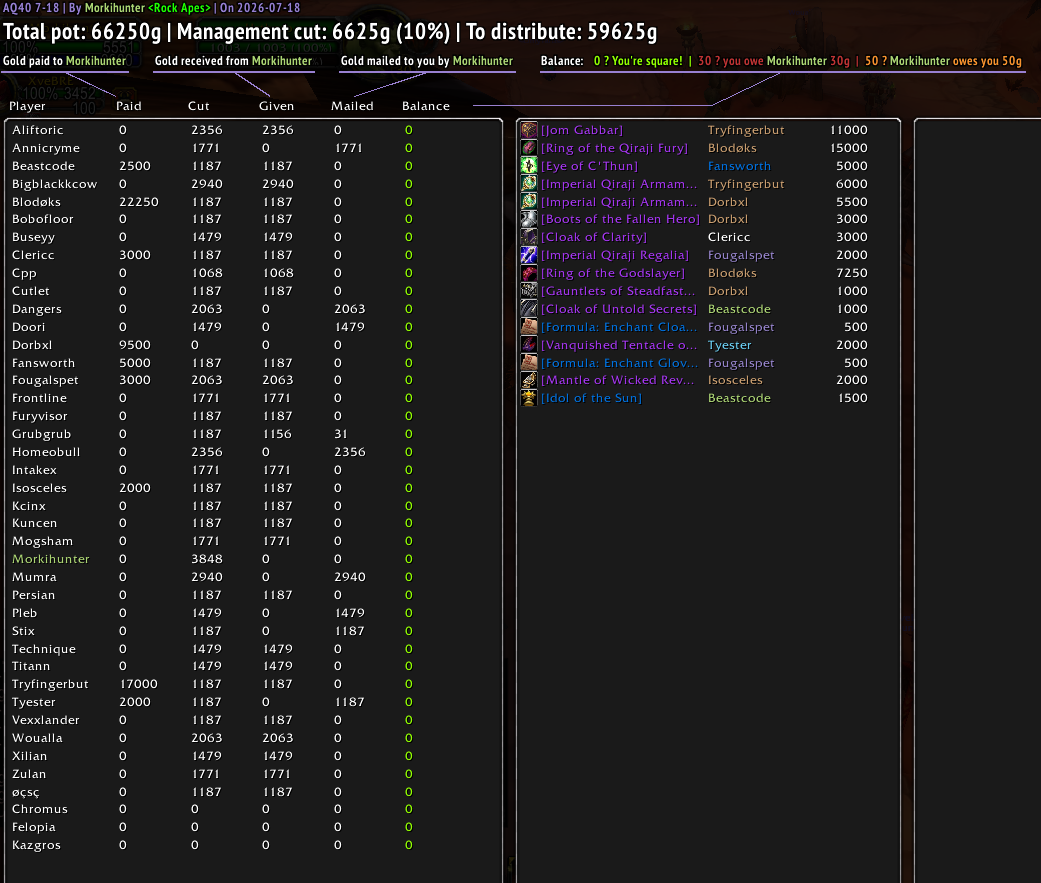Click the Mailed column header
Viewport: 1041px width, 883px height.
353,106
